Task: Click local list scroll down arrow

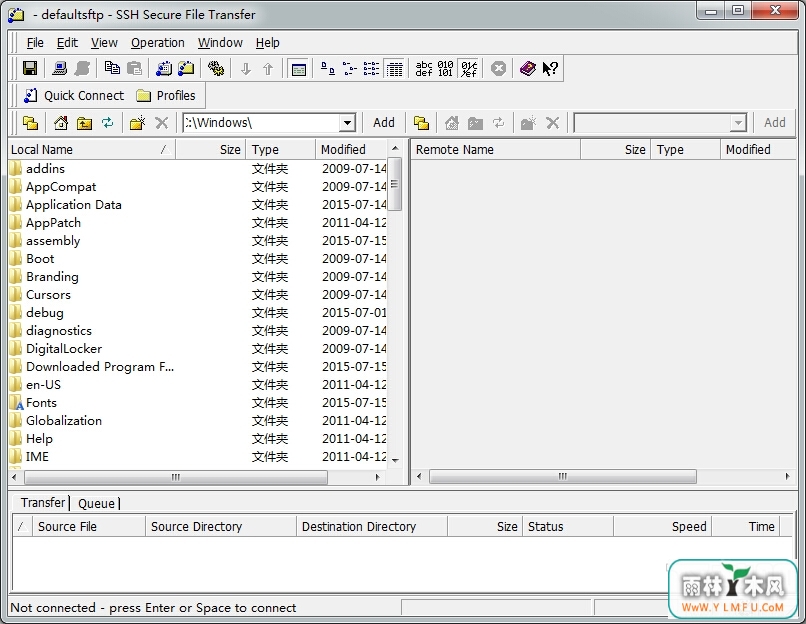Action: tap(395, 460)
